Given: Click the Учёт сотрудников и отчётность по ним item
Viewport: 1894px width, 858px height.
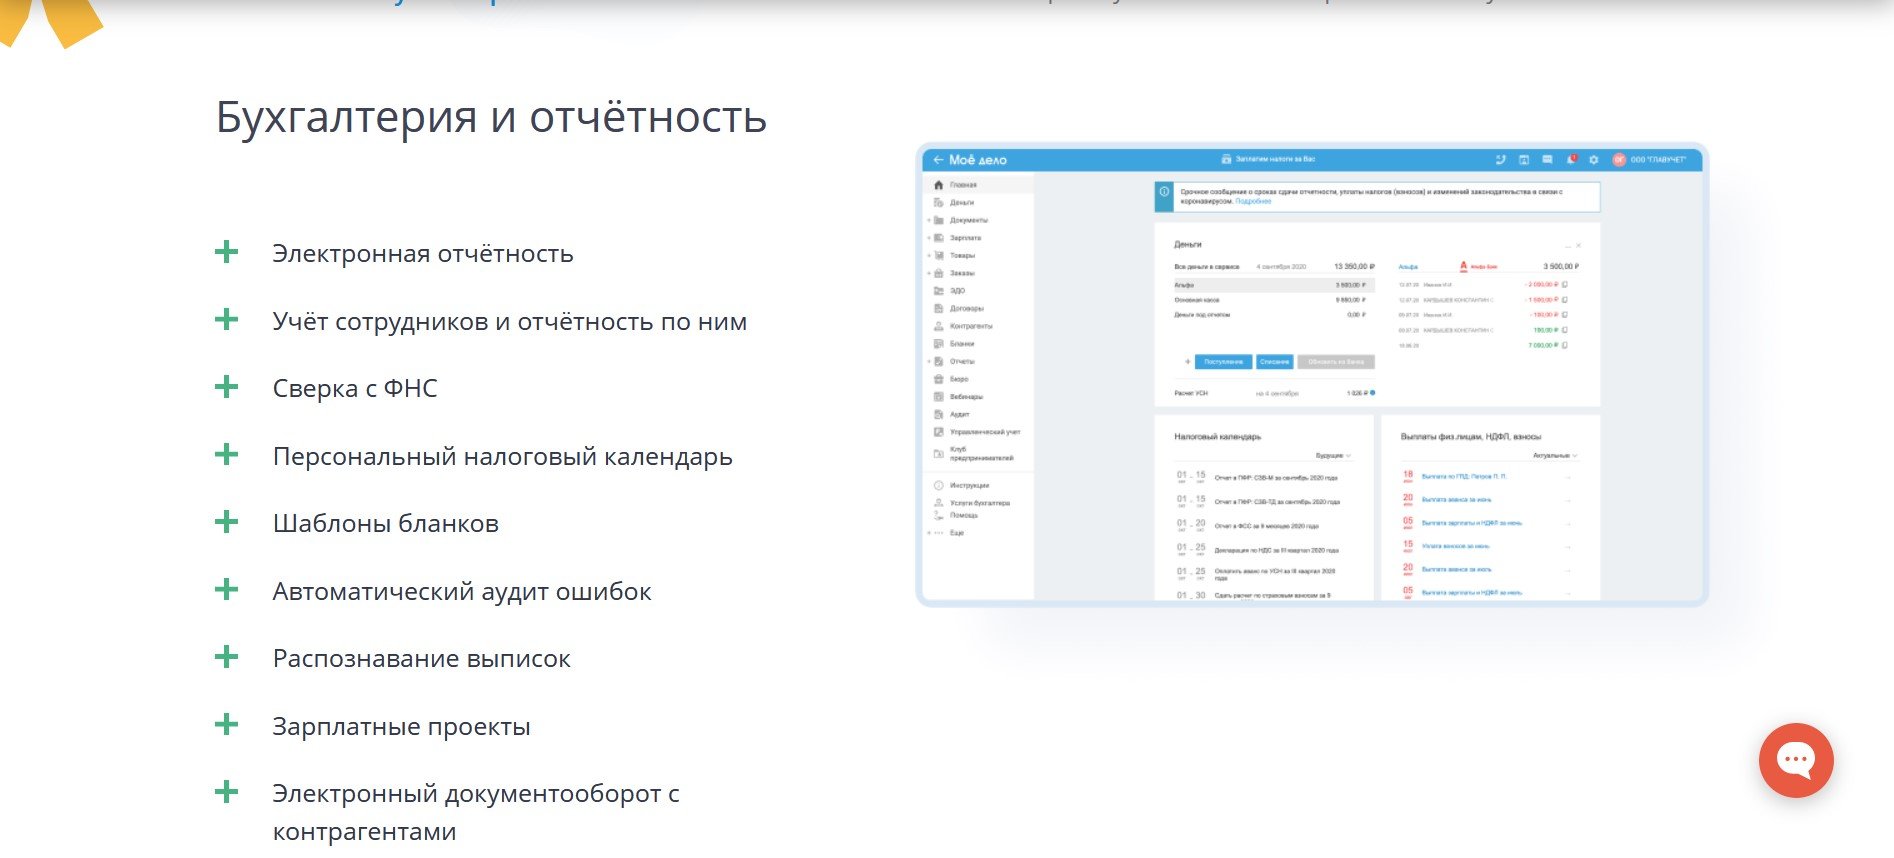Looking at the screenshot, I should pyautogui.click(x=509, y=322).
